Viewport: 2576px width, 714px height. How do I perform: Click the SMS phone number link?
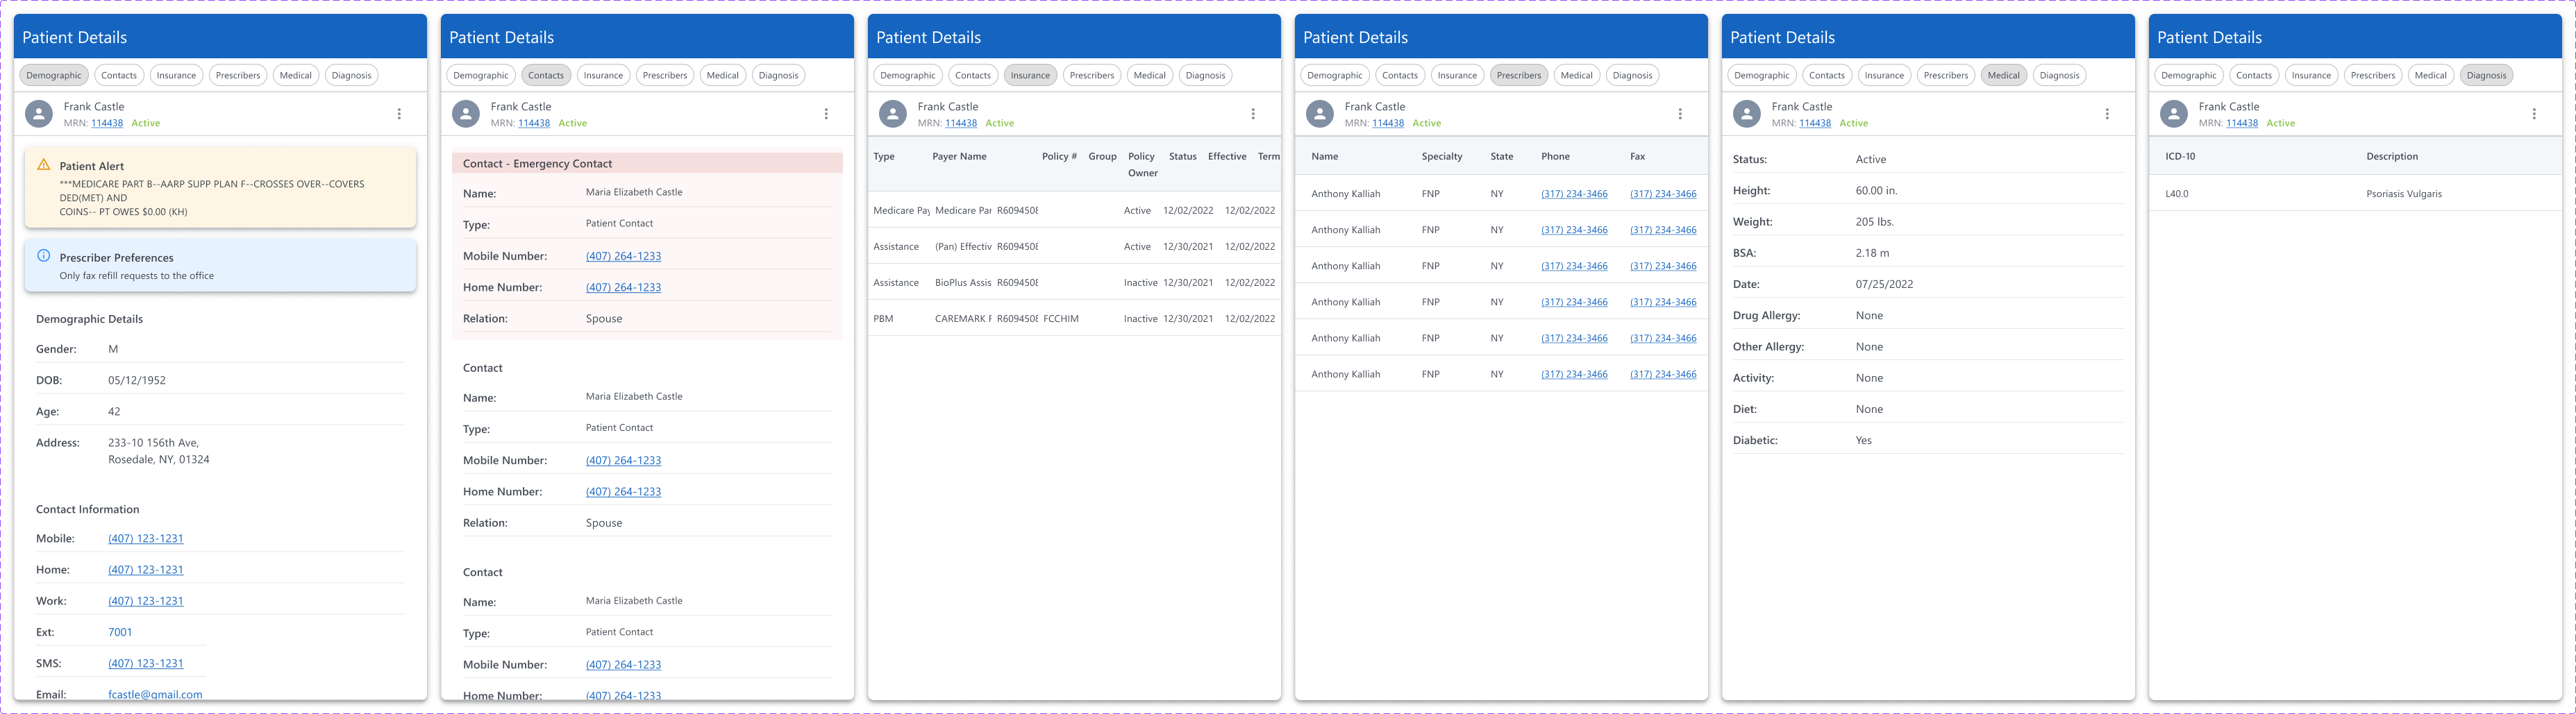click(146, 663)
